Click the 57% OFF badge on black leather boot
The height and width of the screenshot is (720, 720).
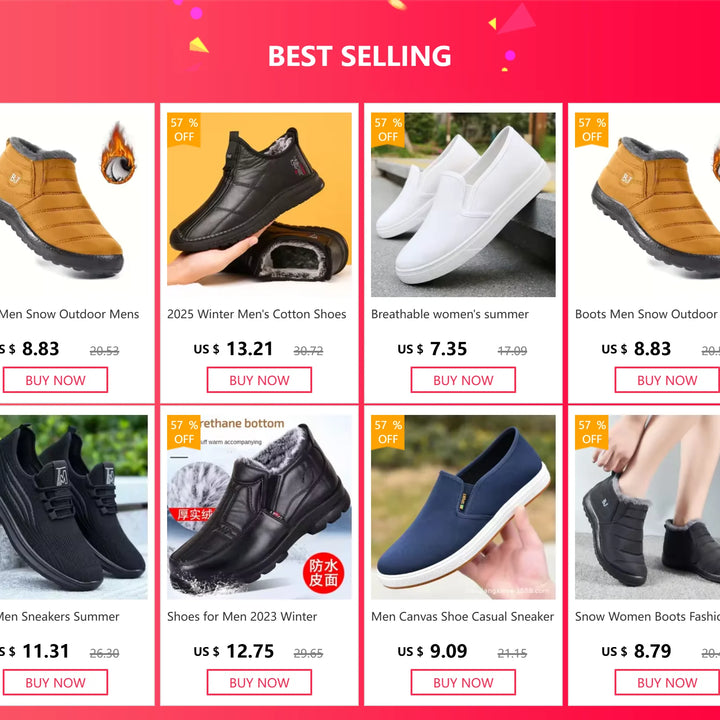click(184, 433)
